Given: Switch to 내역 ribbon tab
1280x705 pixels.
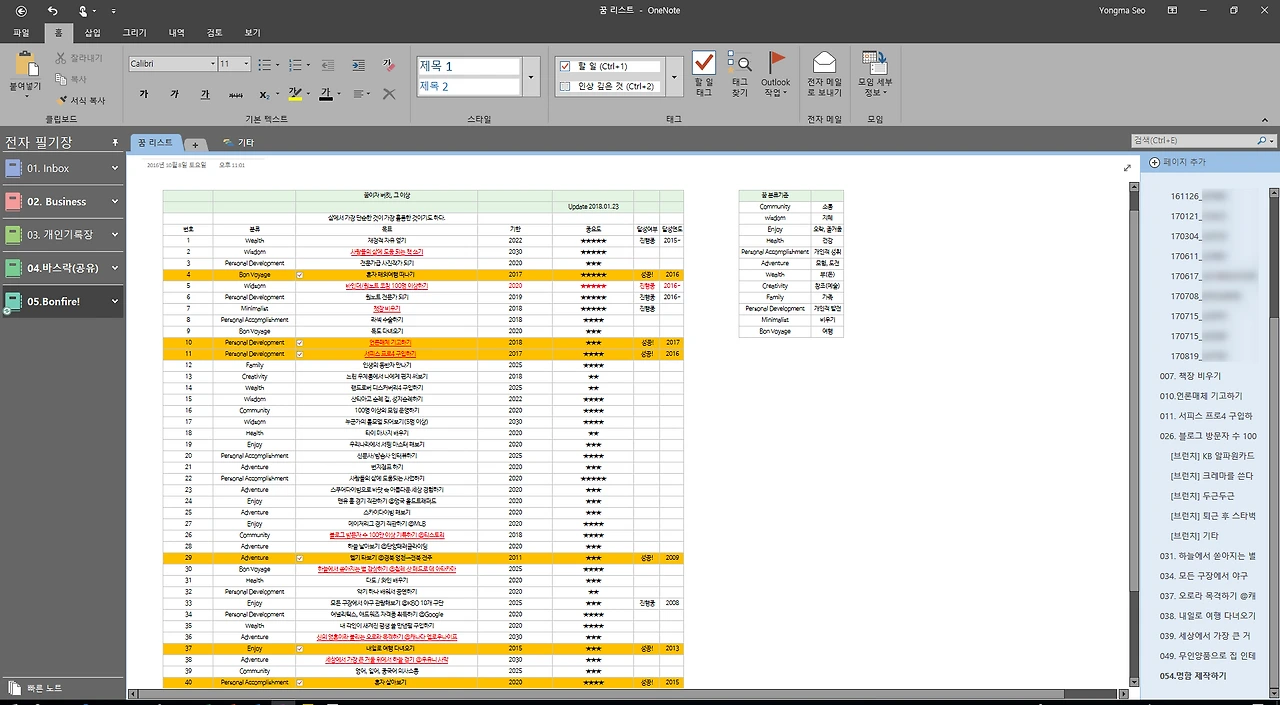Looking at the screenshot, I should [177, 33].
